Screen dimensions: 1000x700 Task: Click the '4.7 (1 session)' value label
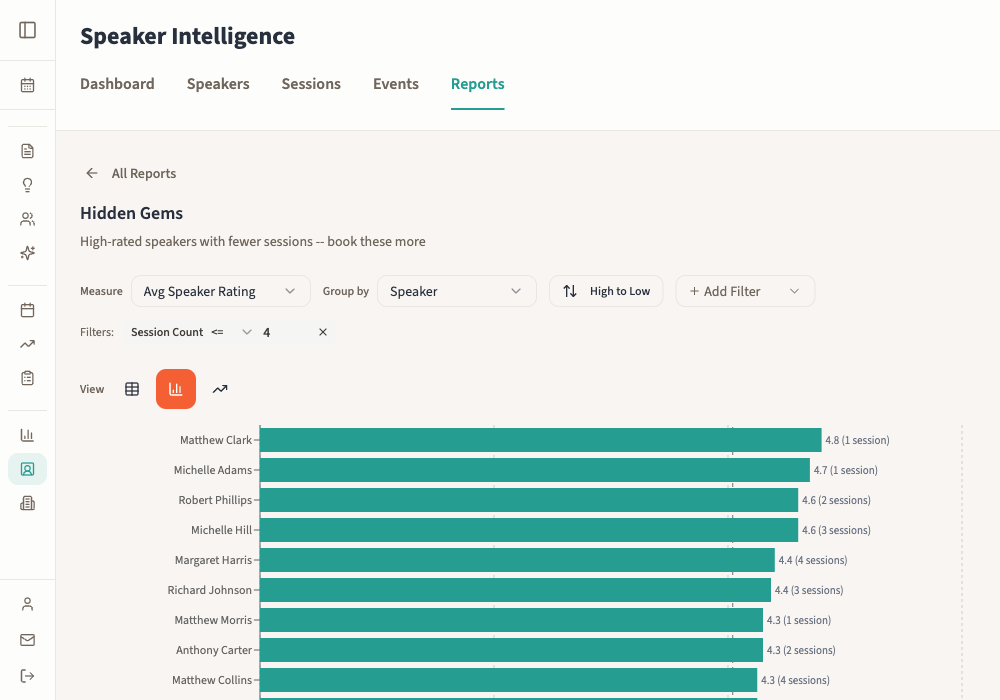[x=846, y=470]
